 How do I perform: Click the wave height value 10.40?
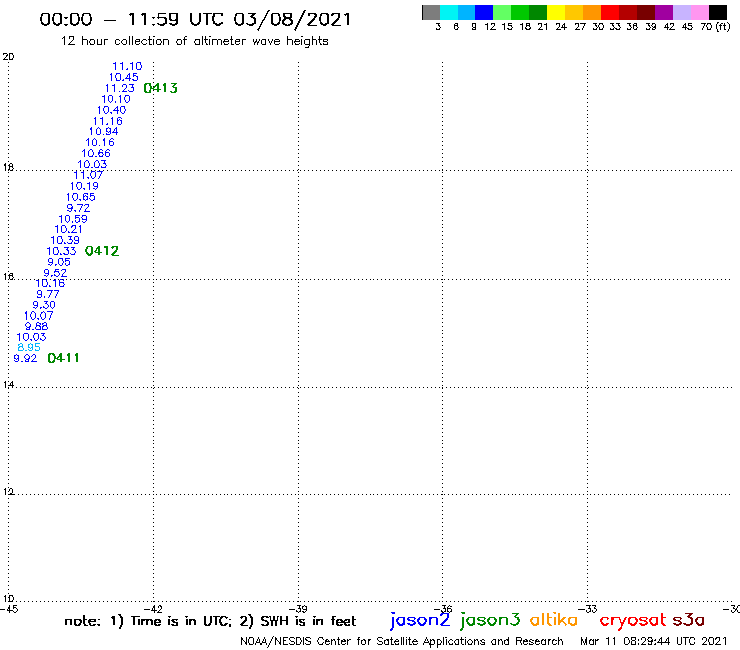[x=112, y=110]
